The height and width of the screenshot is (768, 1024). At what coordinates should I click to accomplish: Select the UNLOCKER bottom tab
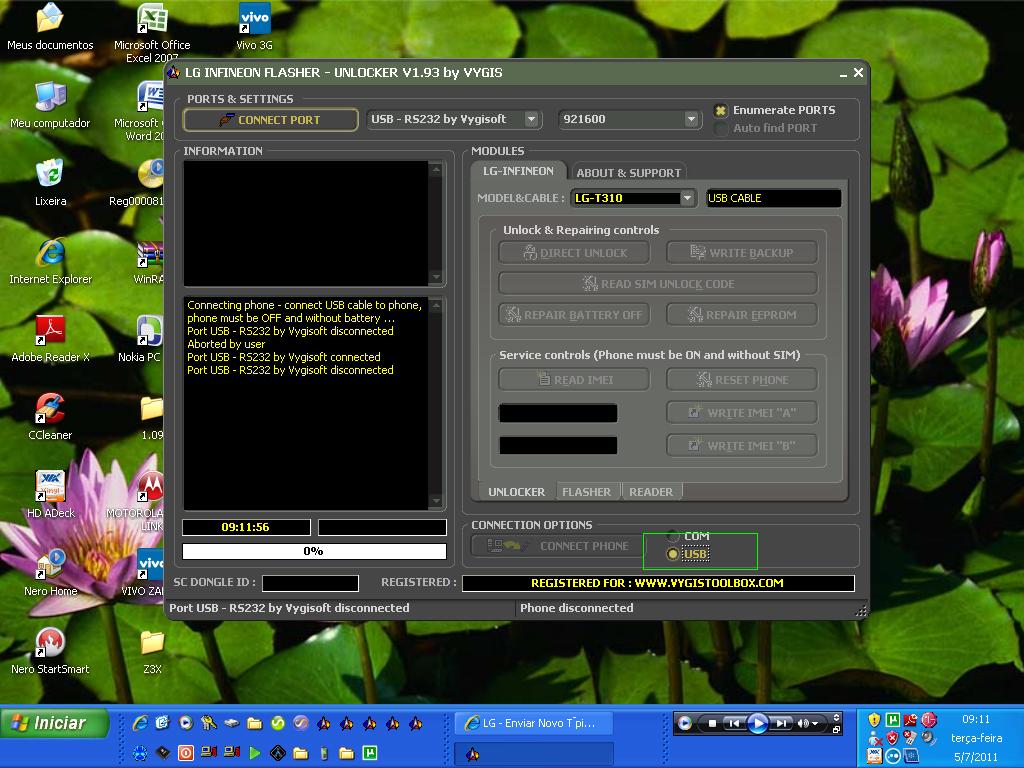click(516, 492)
